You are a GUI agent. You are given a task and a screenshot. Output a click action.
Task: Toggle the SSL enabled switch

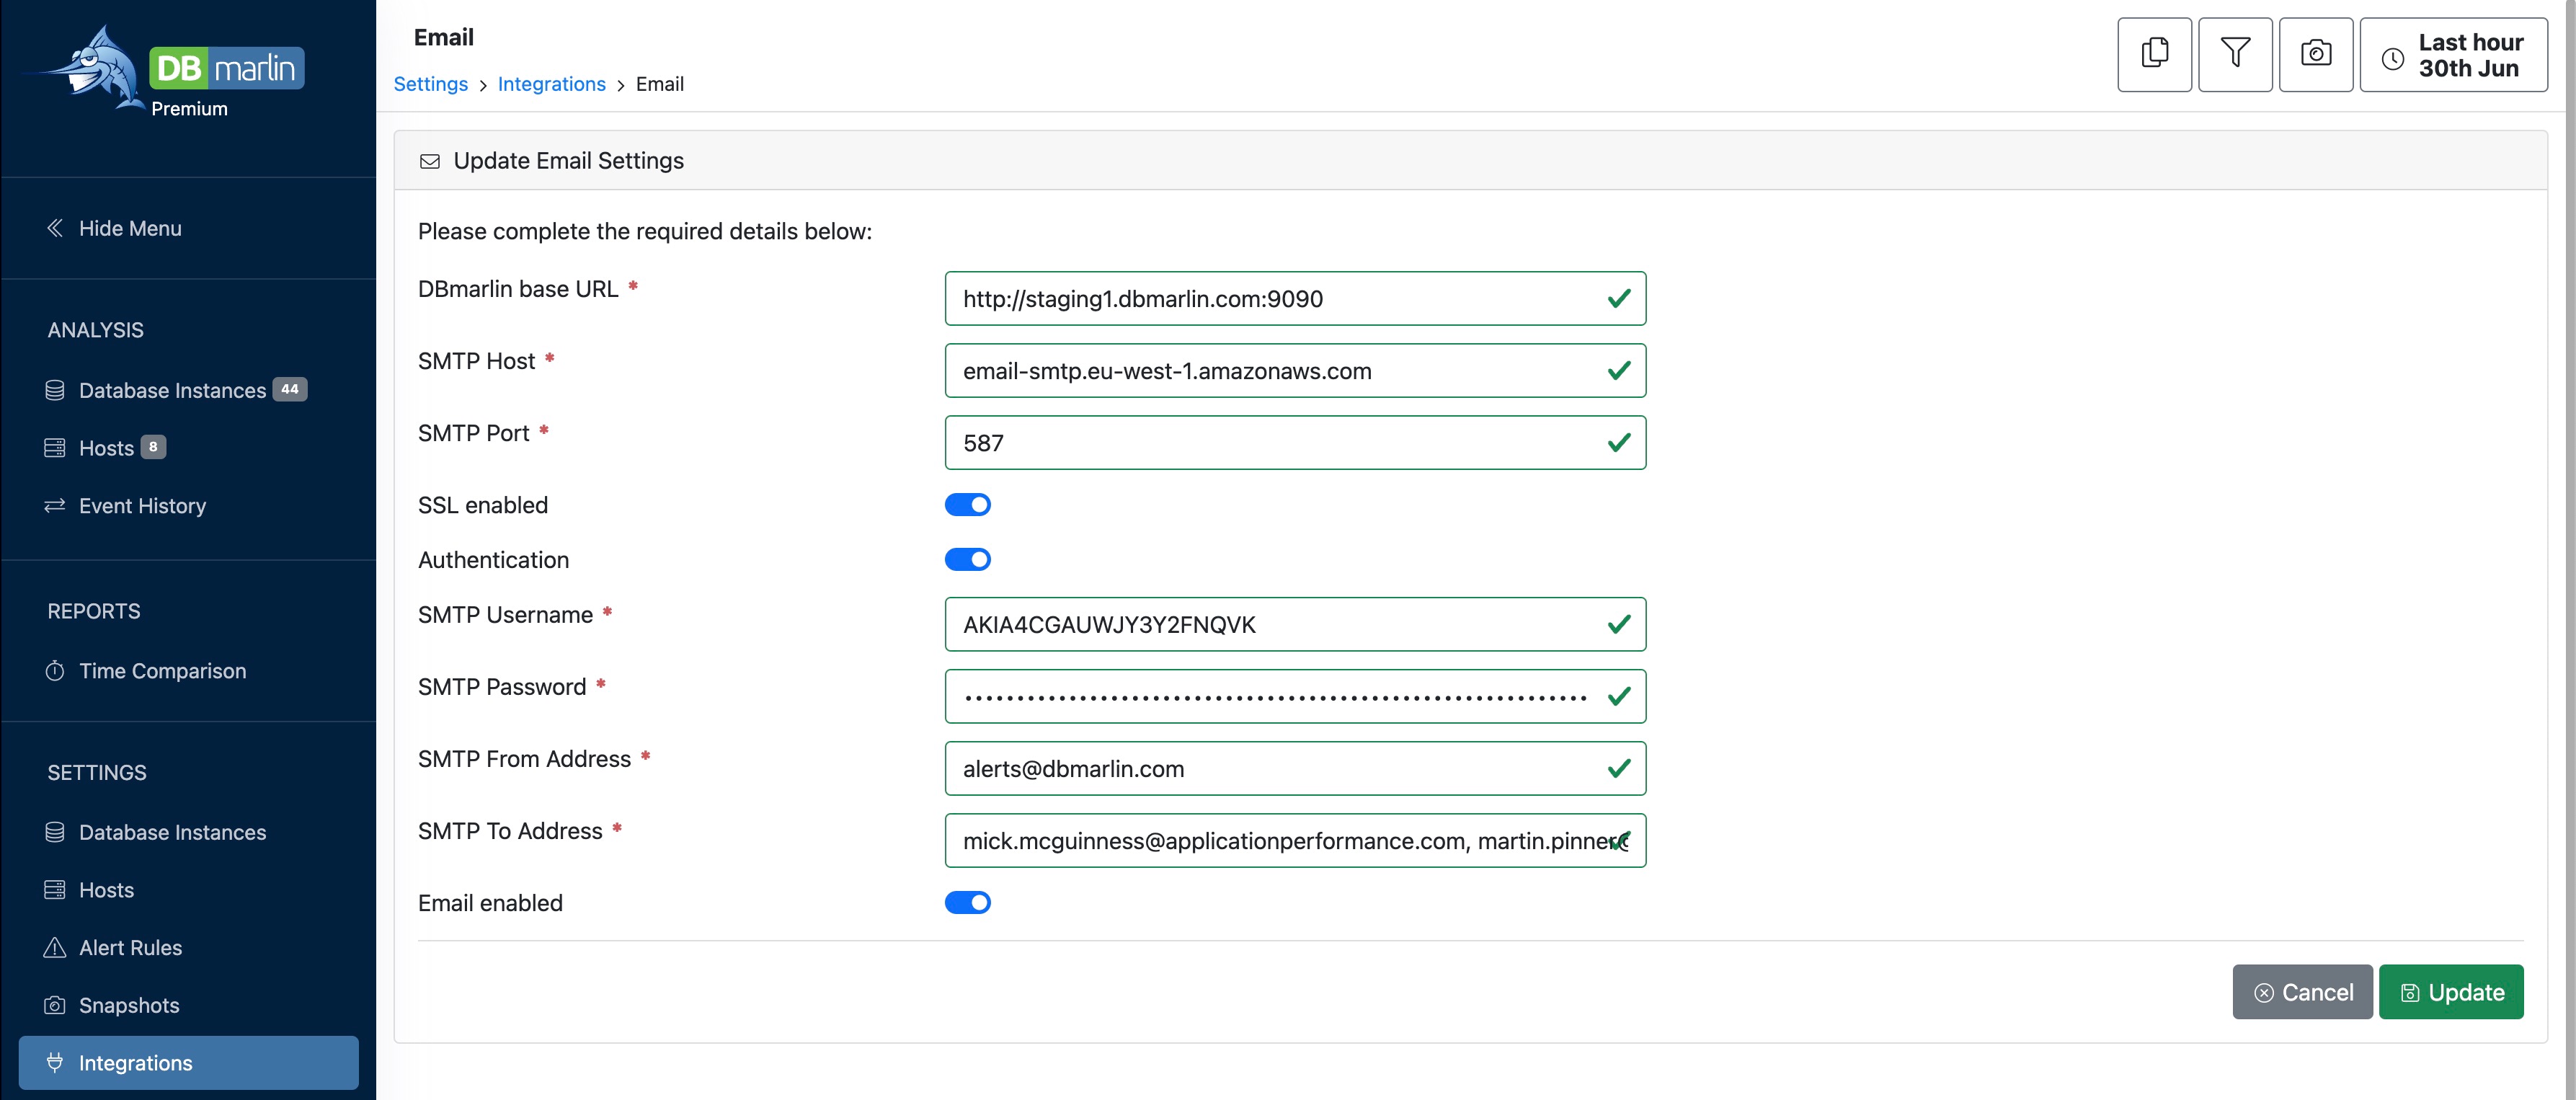coord(967,505)
